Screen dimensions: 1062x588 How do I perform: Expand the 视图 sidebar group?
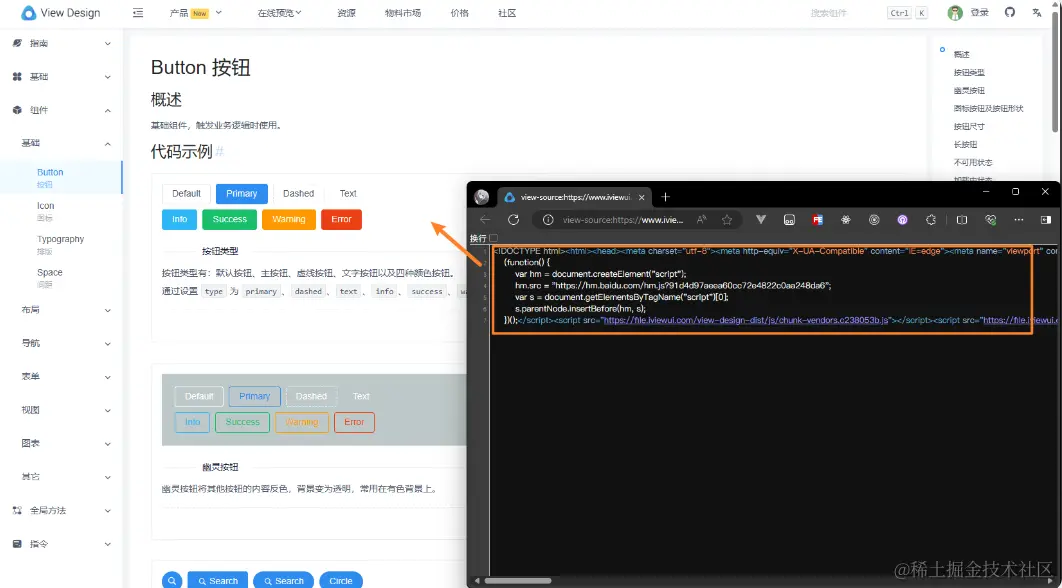[61, 410]
